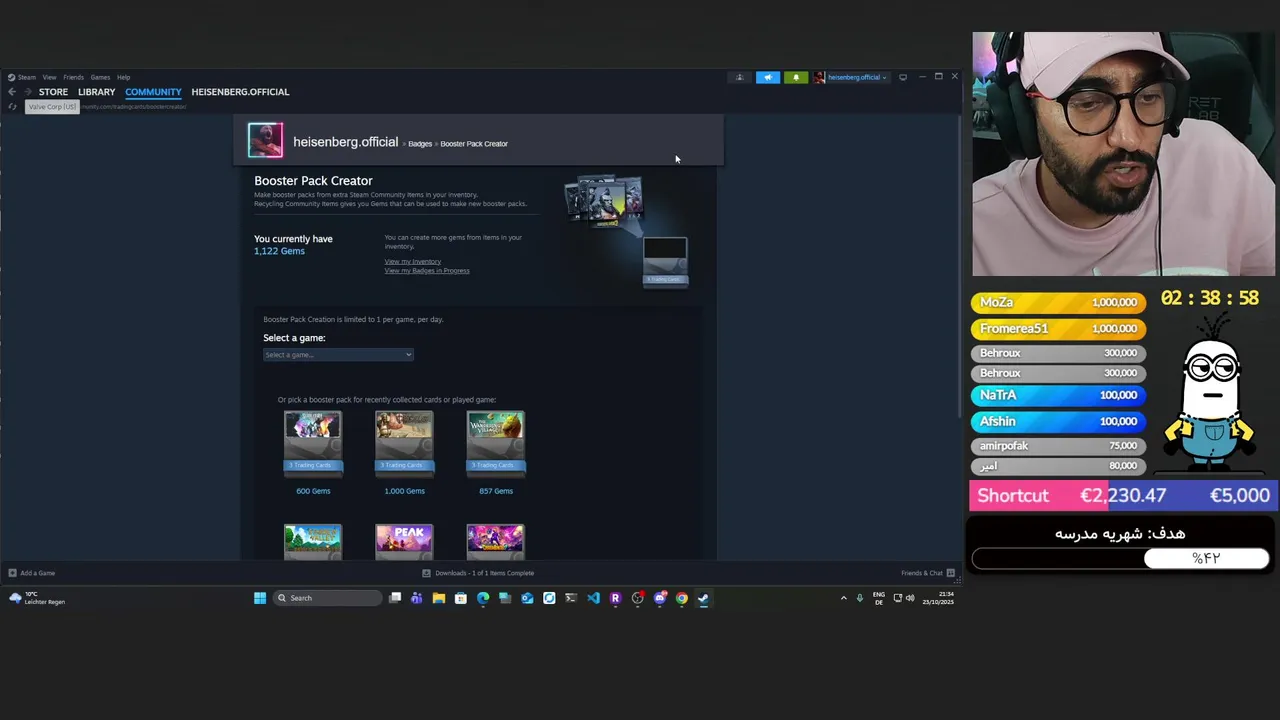The height and width of the screenshot is (720, 1280).
Task: Open OBS Studio from the taskbar
Action: [x=638, y=598]
